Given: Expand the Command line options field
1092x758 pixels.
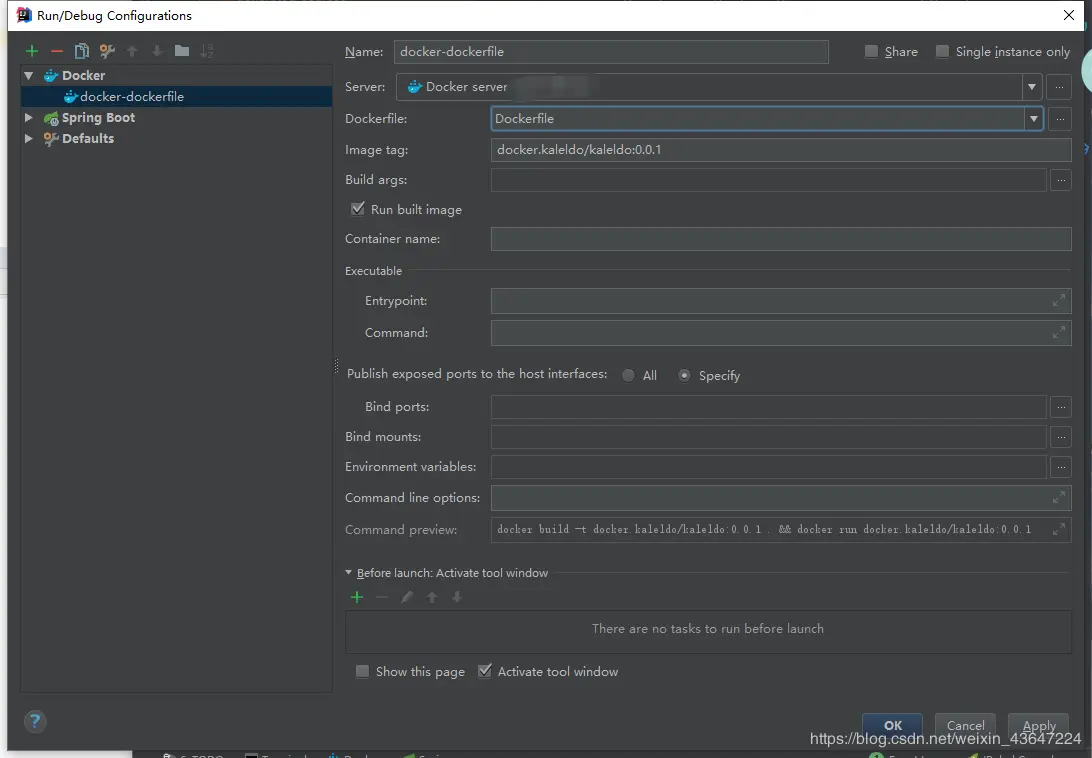Looking at the screenshot, I should pos(1058,498).
